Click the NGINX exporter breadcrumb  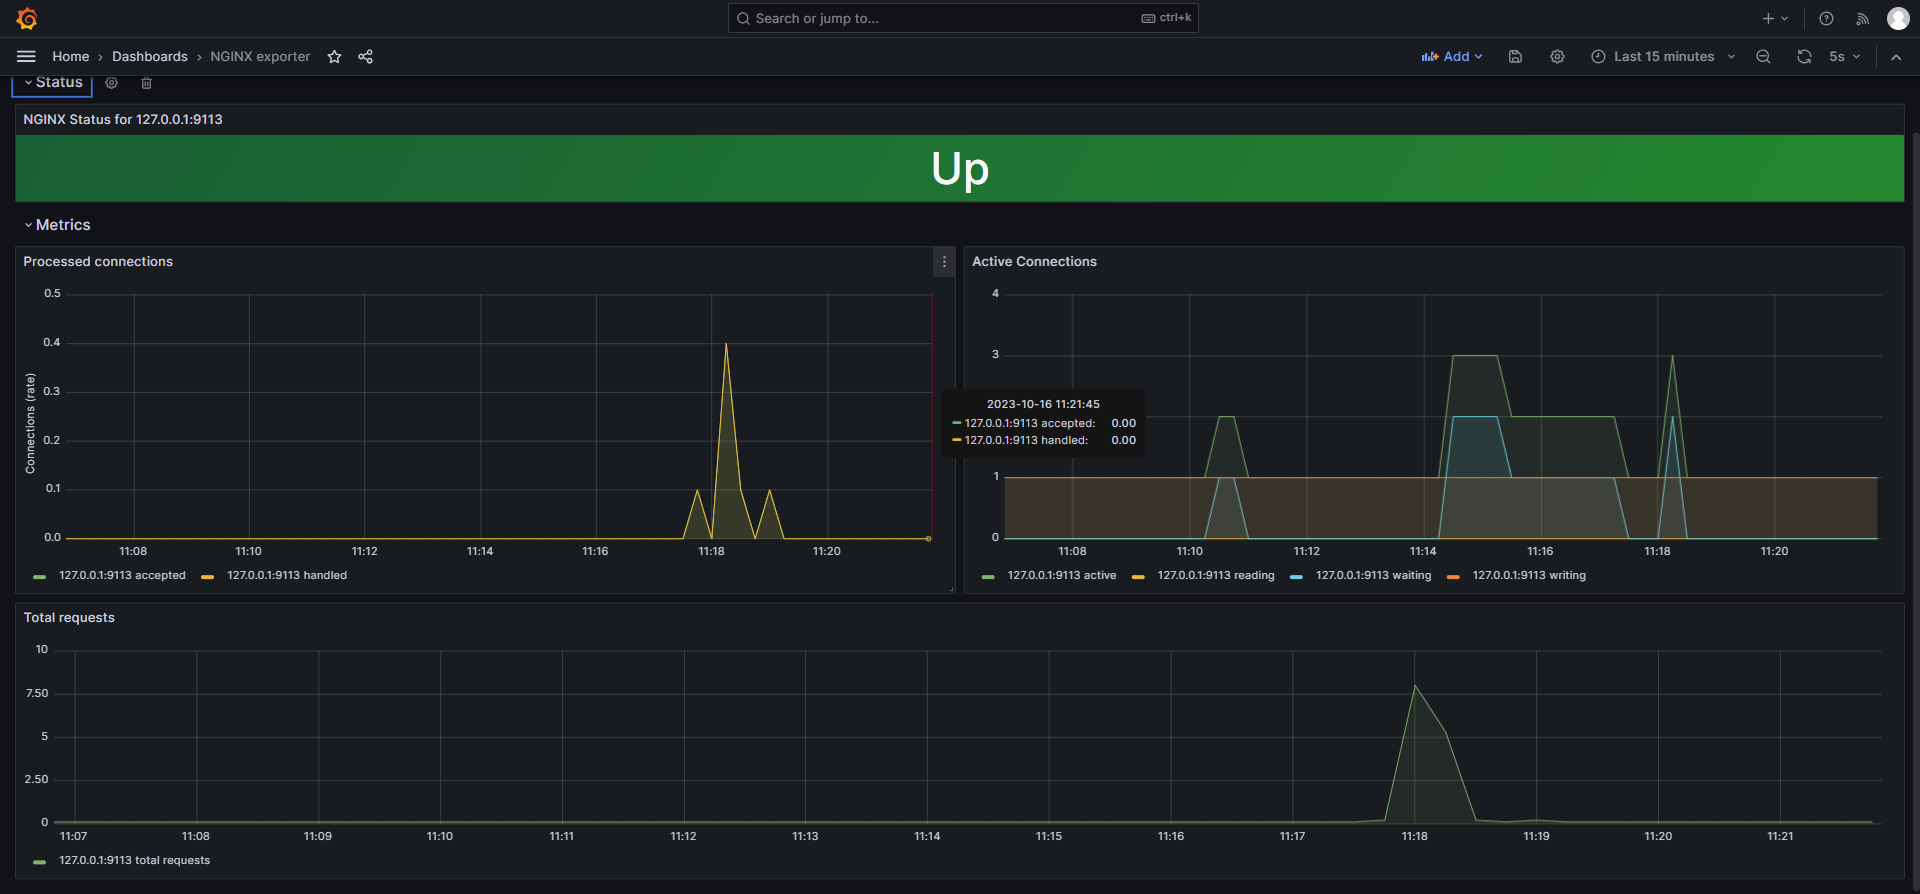pos(260,57)
